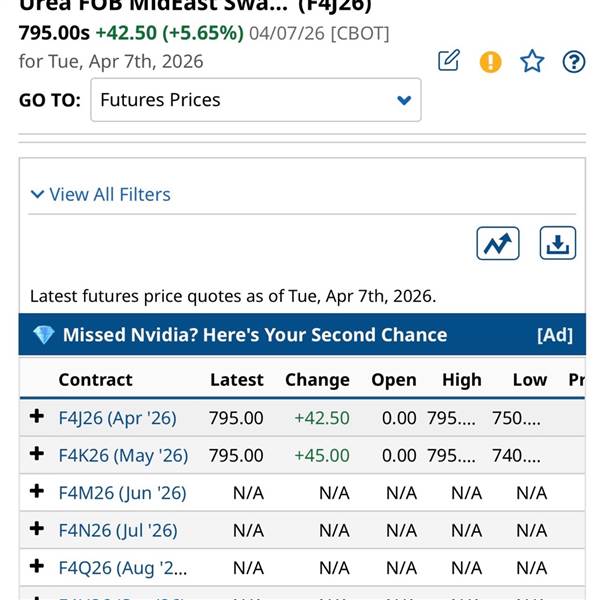Image resolution: width=600 pixels, height=600 pixels.
Task: Open the Futures Prices dropdown
Action: (x=255, y=100)
